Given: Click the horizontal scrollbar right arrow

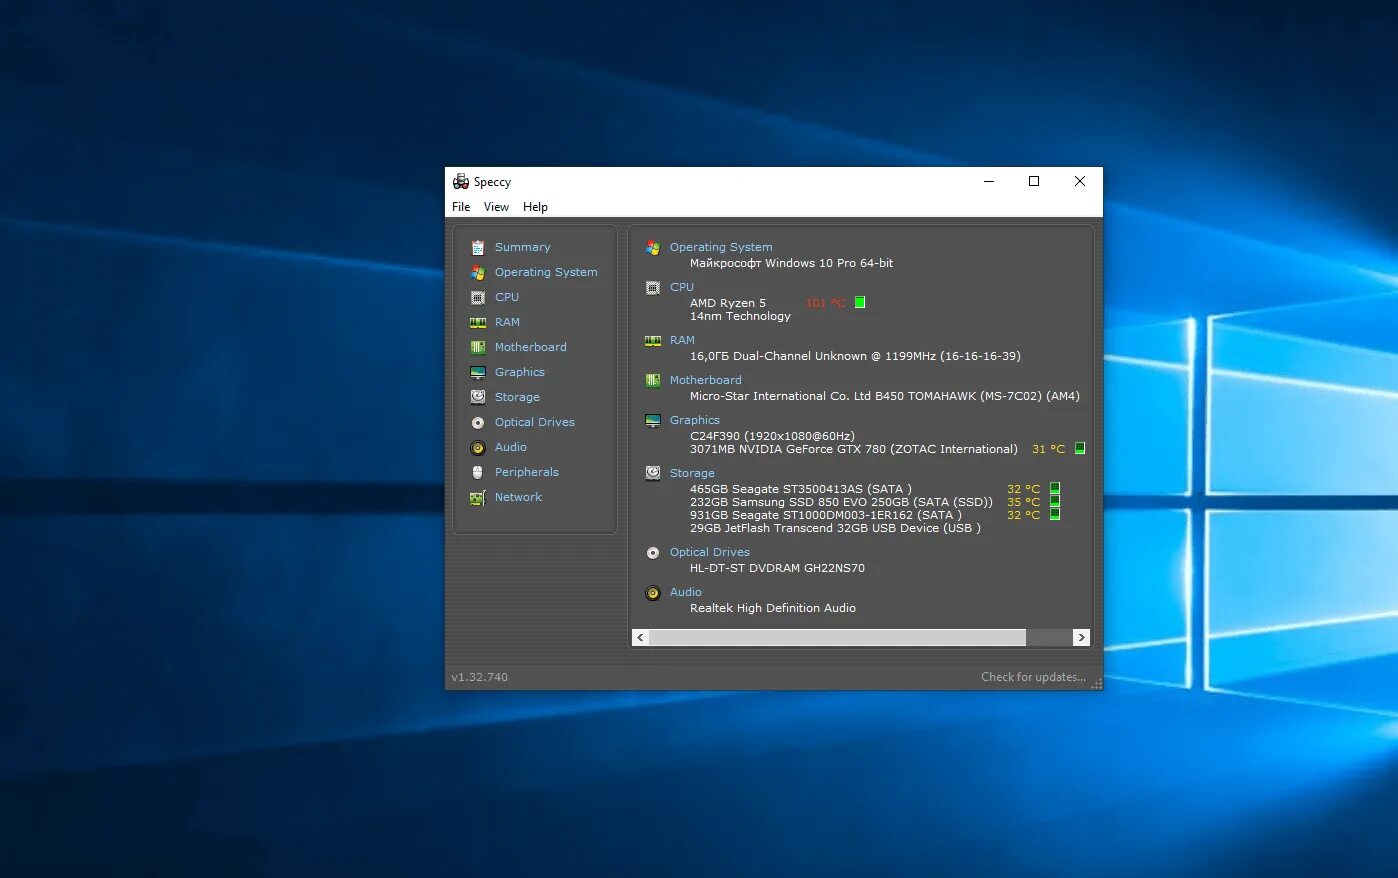Looking at the screenshot, I should tap(1081, 637).
